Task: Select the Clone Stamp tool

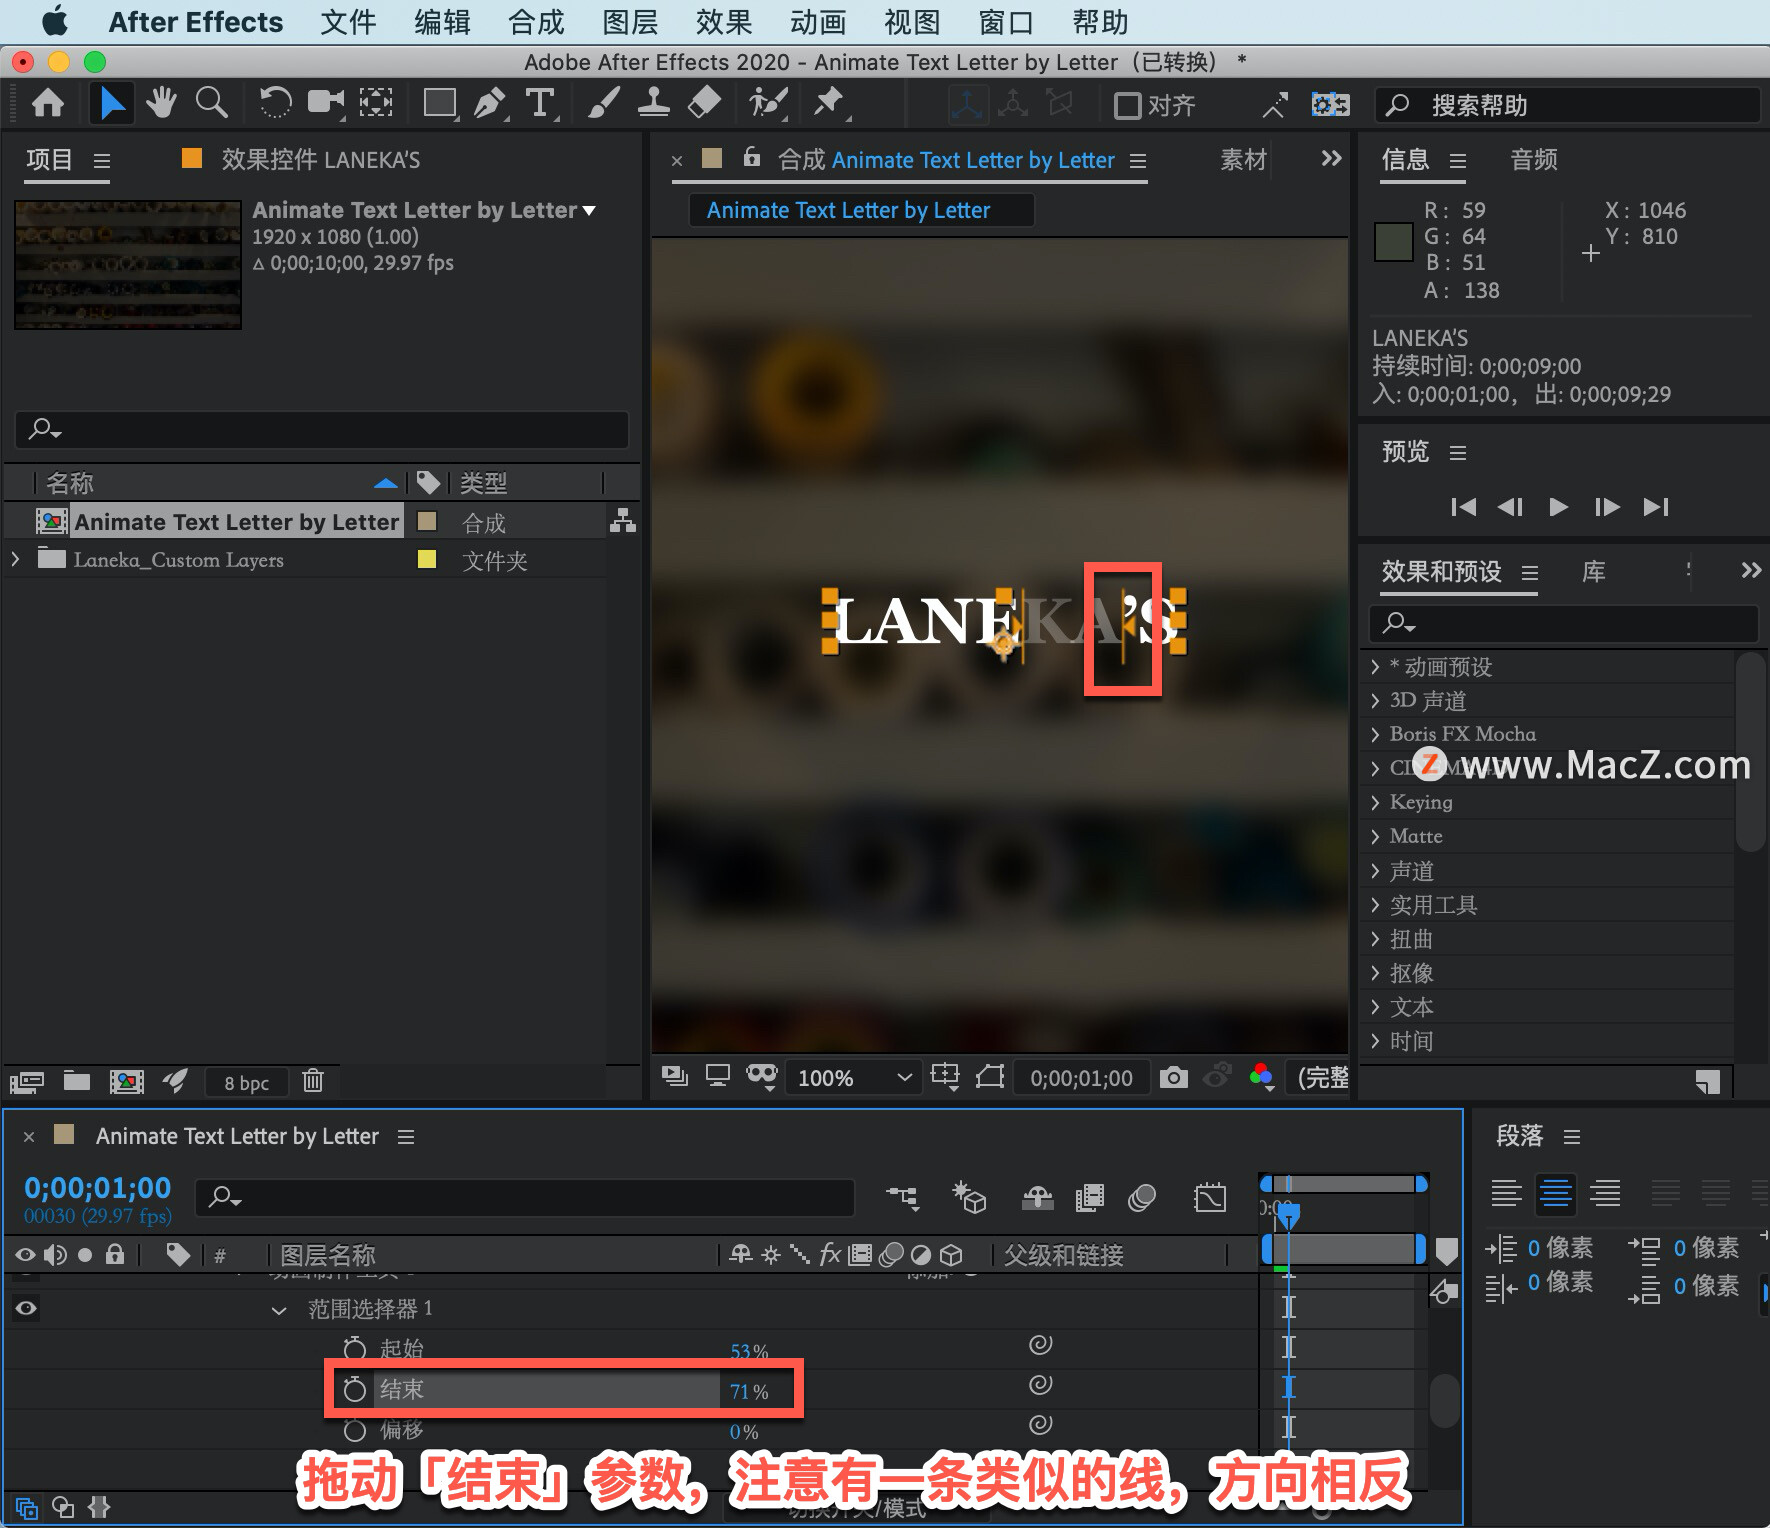Action: (x=654, y=103)
